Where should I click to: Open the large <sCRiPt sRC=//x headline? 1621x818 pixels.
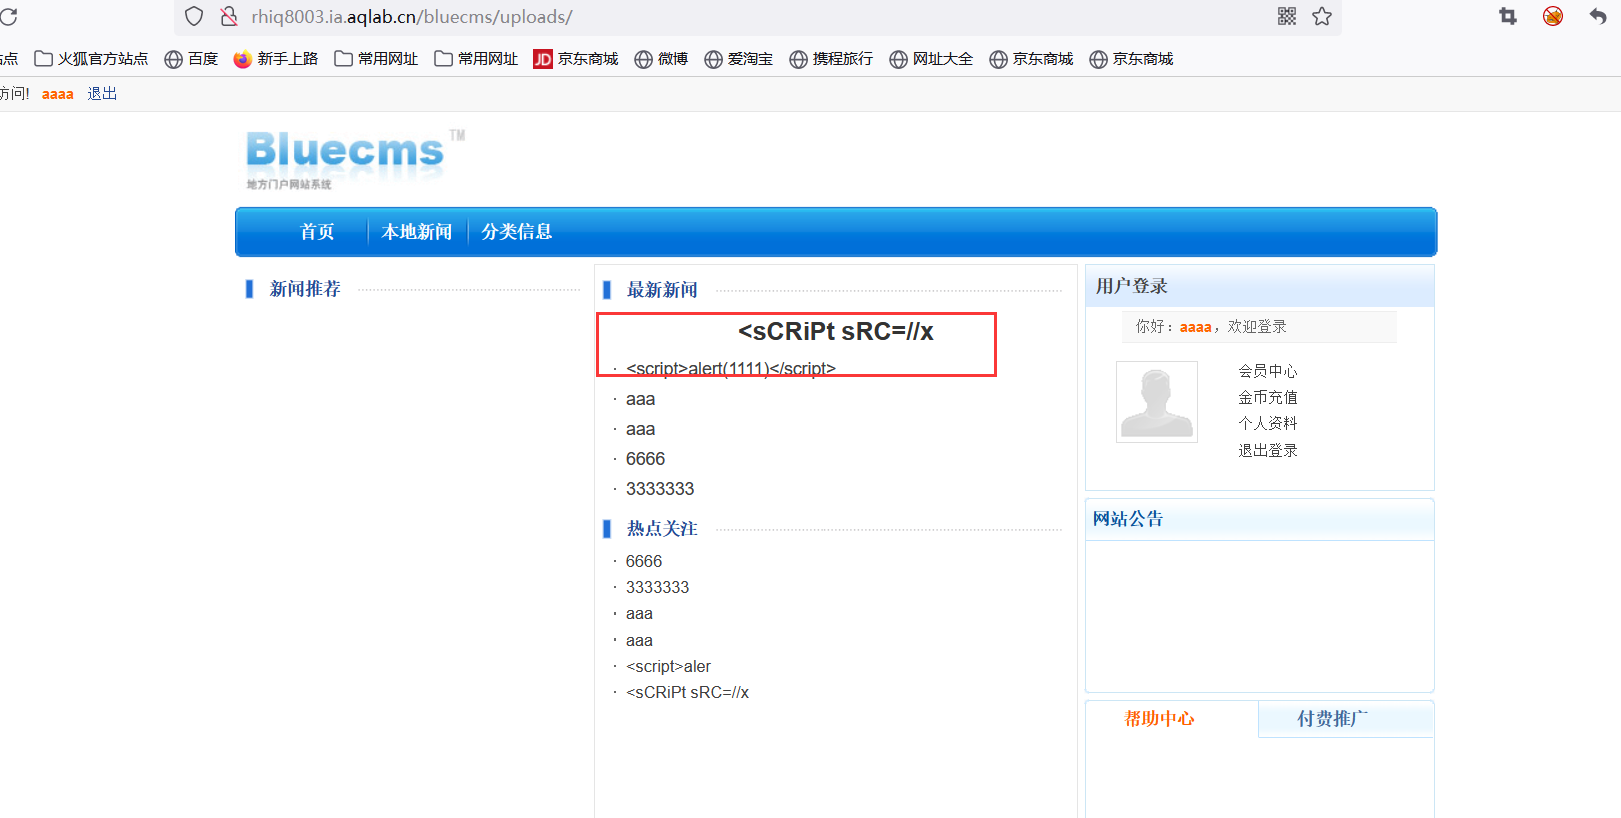click(836, 332)
